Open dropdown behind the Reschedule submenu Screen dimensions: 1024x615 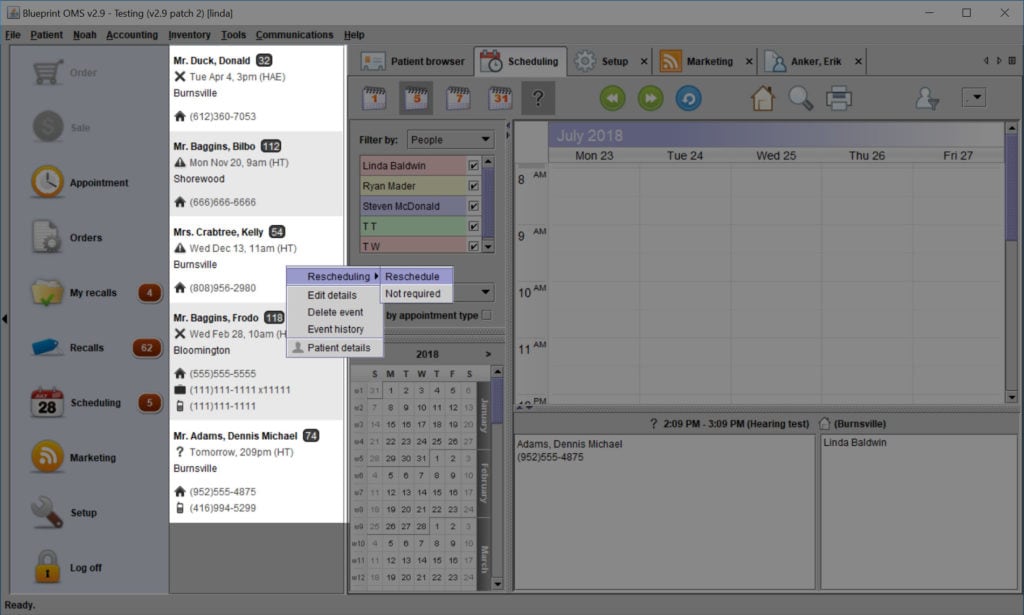point(485,292)
